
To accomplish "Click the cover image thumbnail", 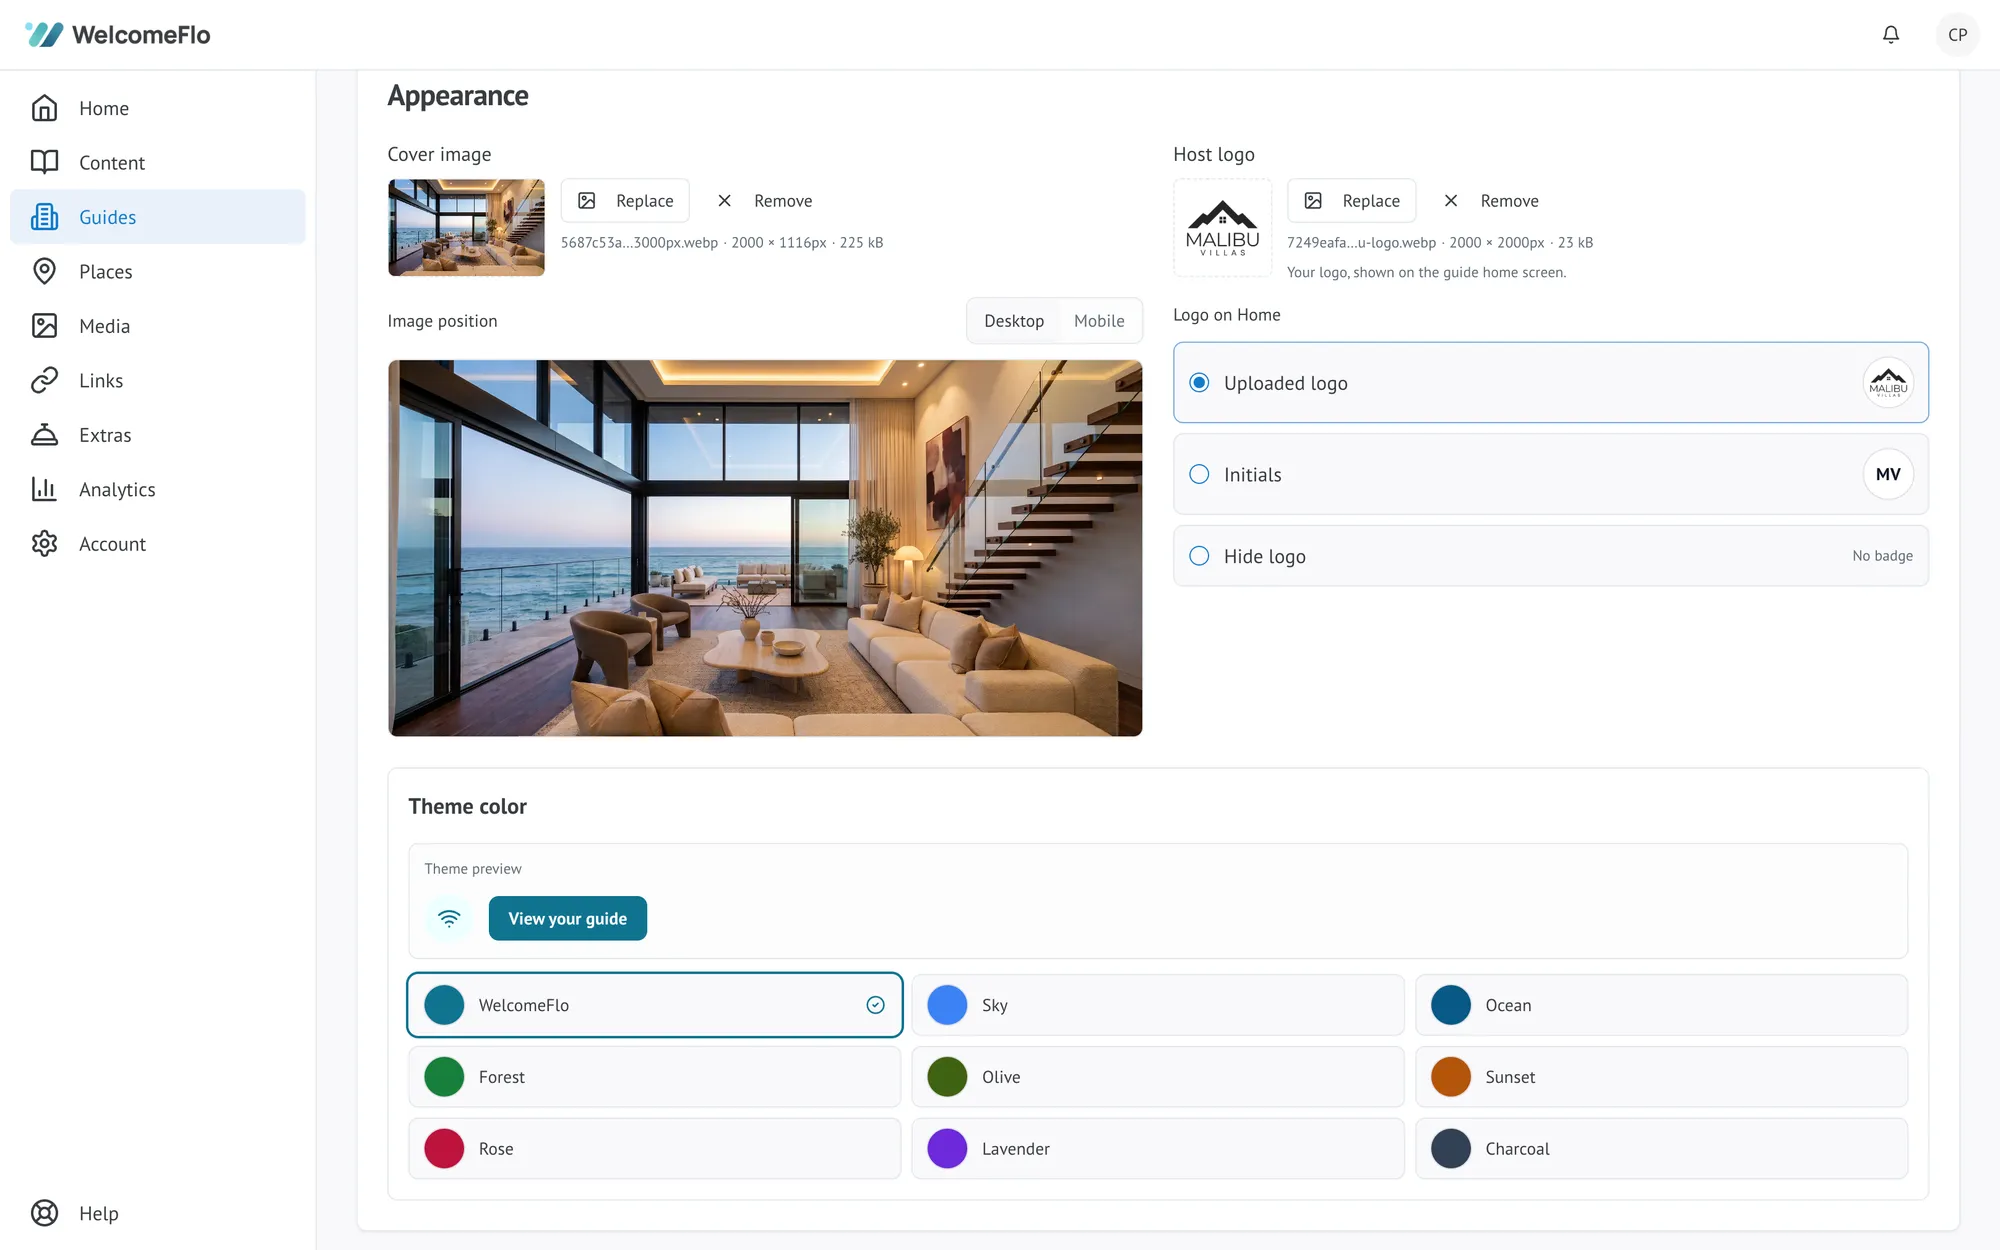I will [466, 228].
